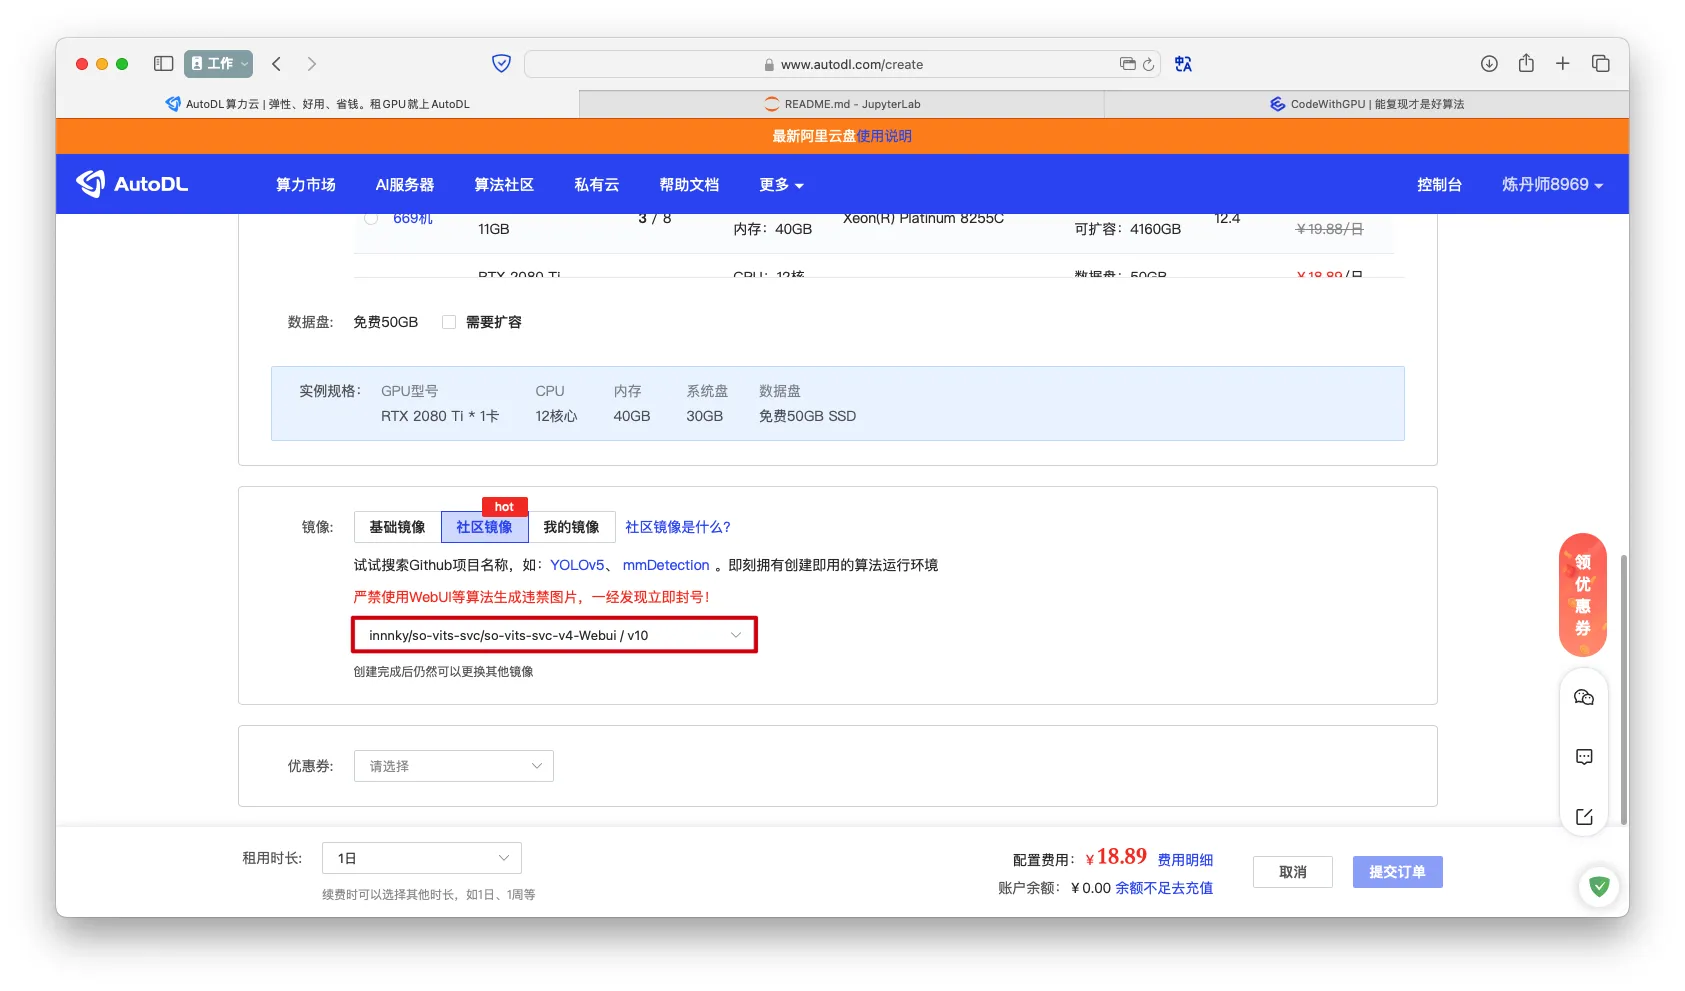Image resolution: width=1685 pixels, height=991 pixels.
Task: Expand the community image selection dropdown
Action: click(554, 635)
